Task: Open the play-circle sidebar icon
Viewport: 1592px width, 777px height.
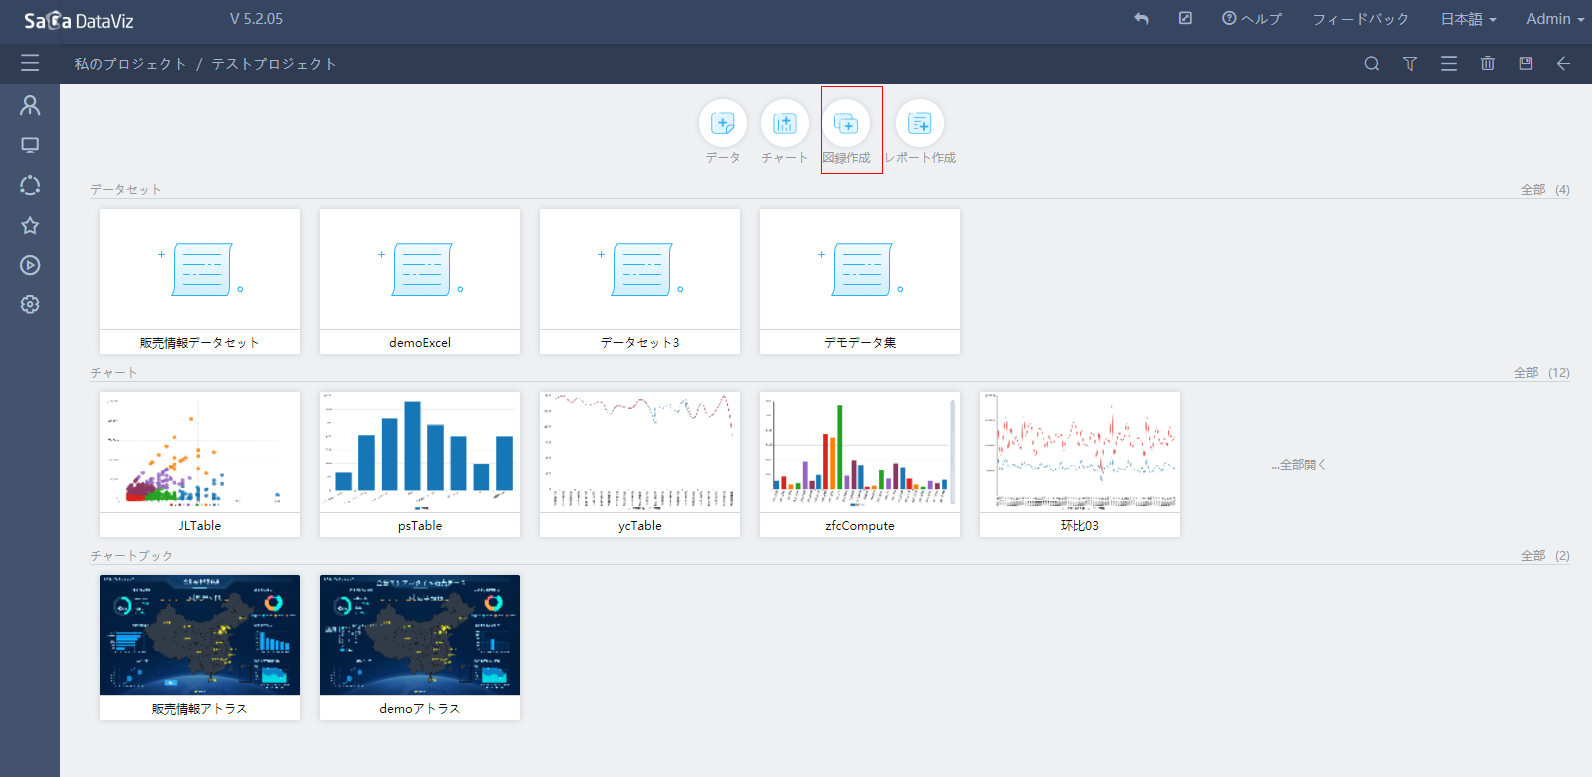Action: (30, 265)
